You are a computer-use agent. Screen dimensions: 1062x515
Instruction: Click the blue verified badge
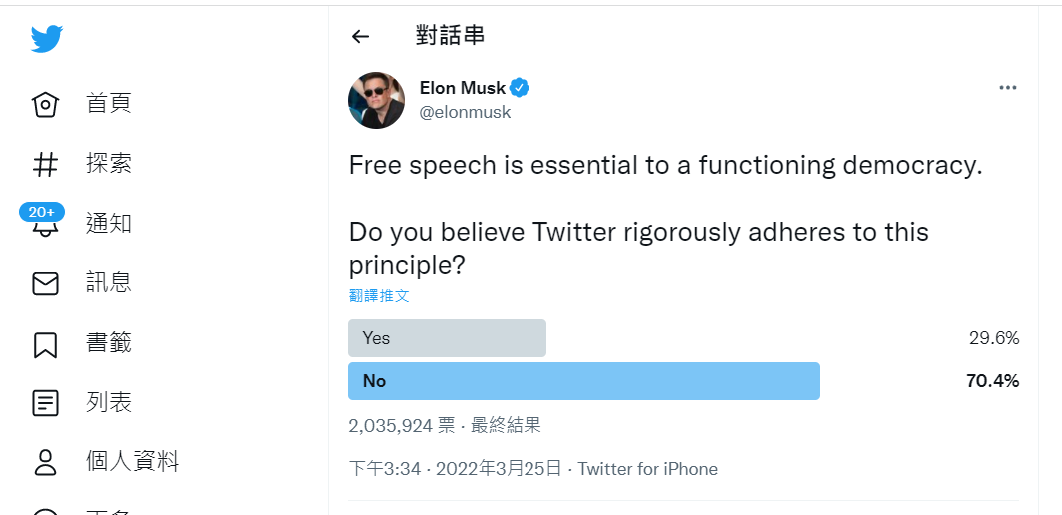pos(520,88)
